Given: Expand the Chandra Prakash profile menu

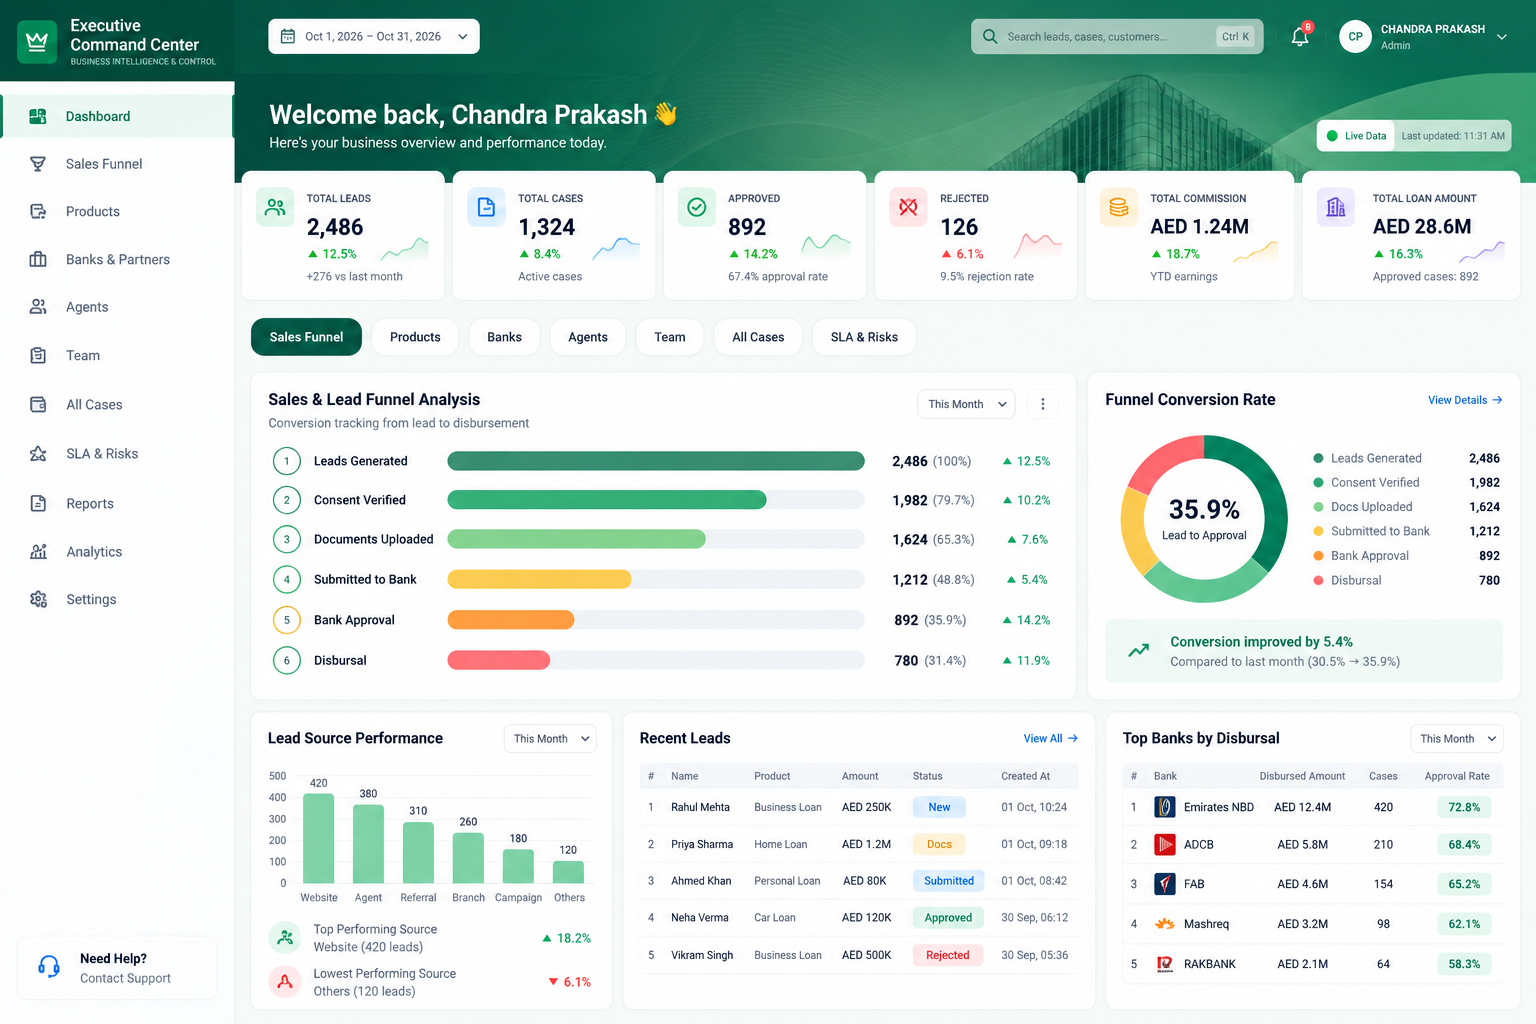Looking at the screenshot, I should point(1423,37).
